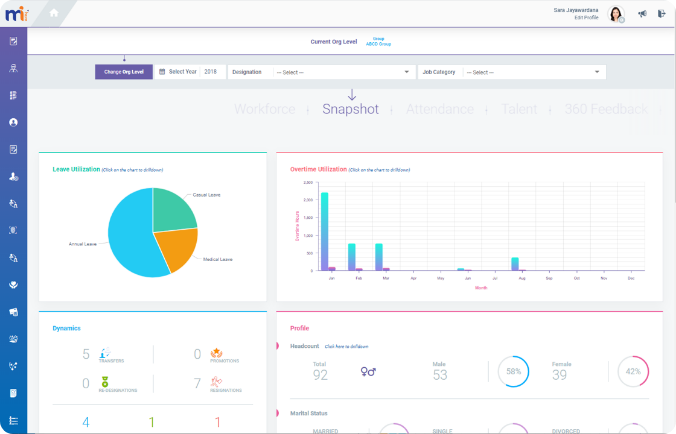Open the organization chart sidebar icon
This screenshot has width=676, height=434.
[13, 68]
